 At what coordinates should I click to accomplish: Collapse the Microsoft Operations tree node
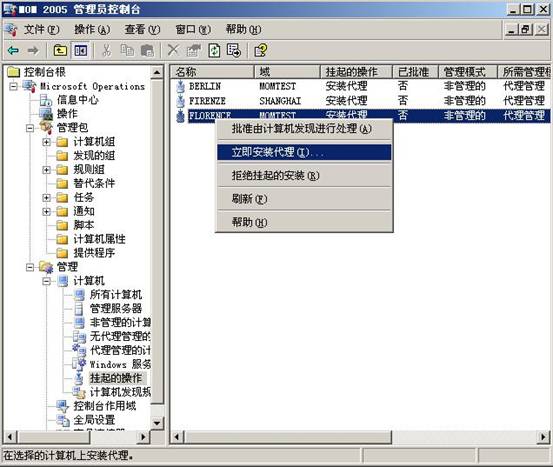click(13, 86)
